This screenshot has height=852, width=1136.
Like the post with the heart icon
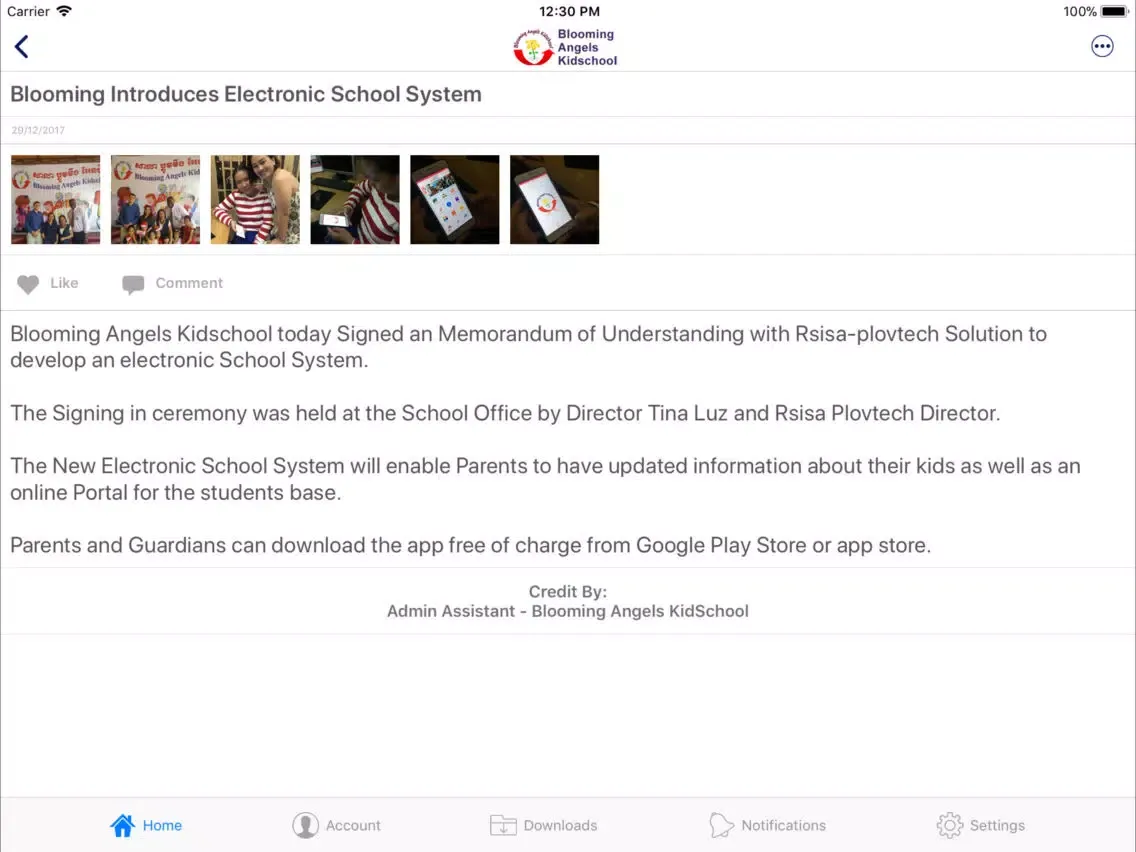(x=28, y=284)
